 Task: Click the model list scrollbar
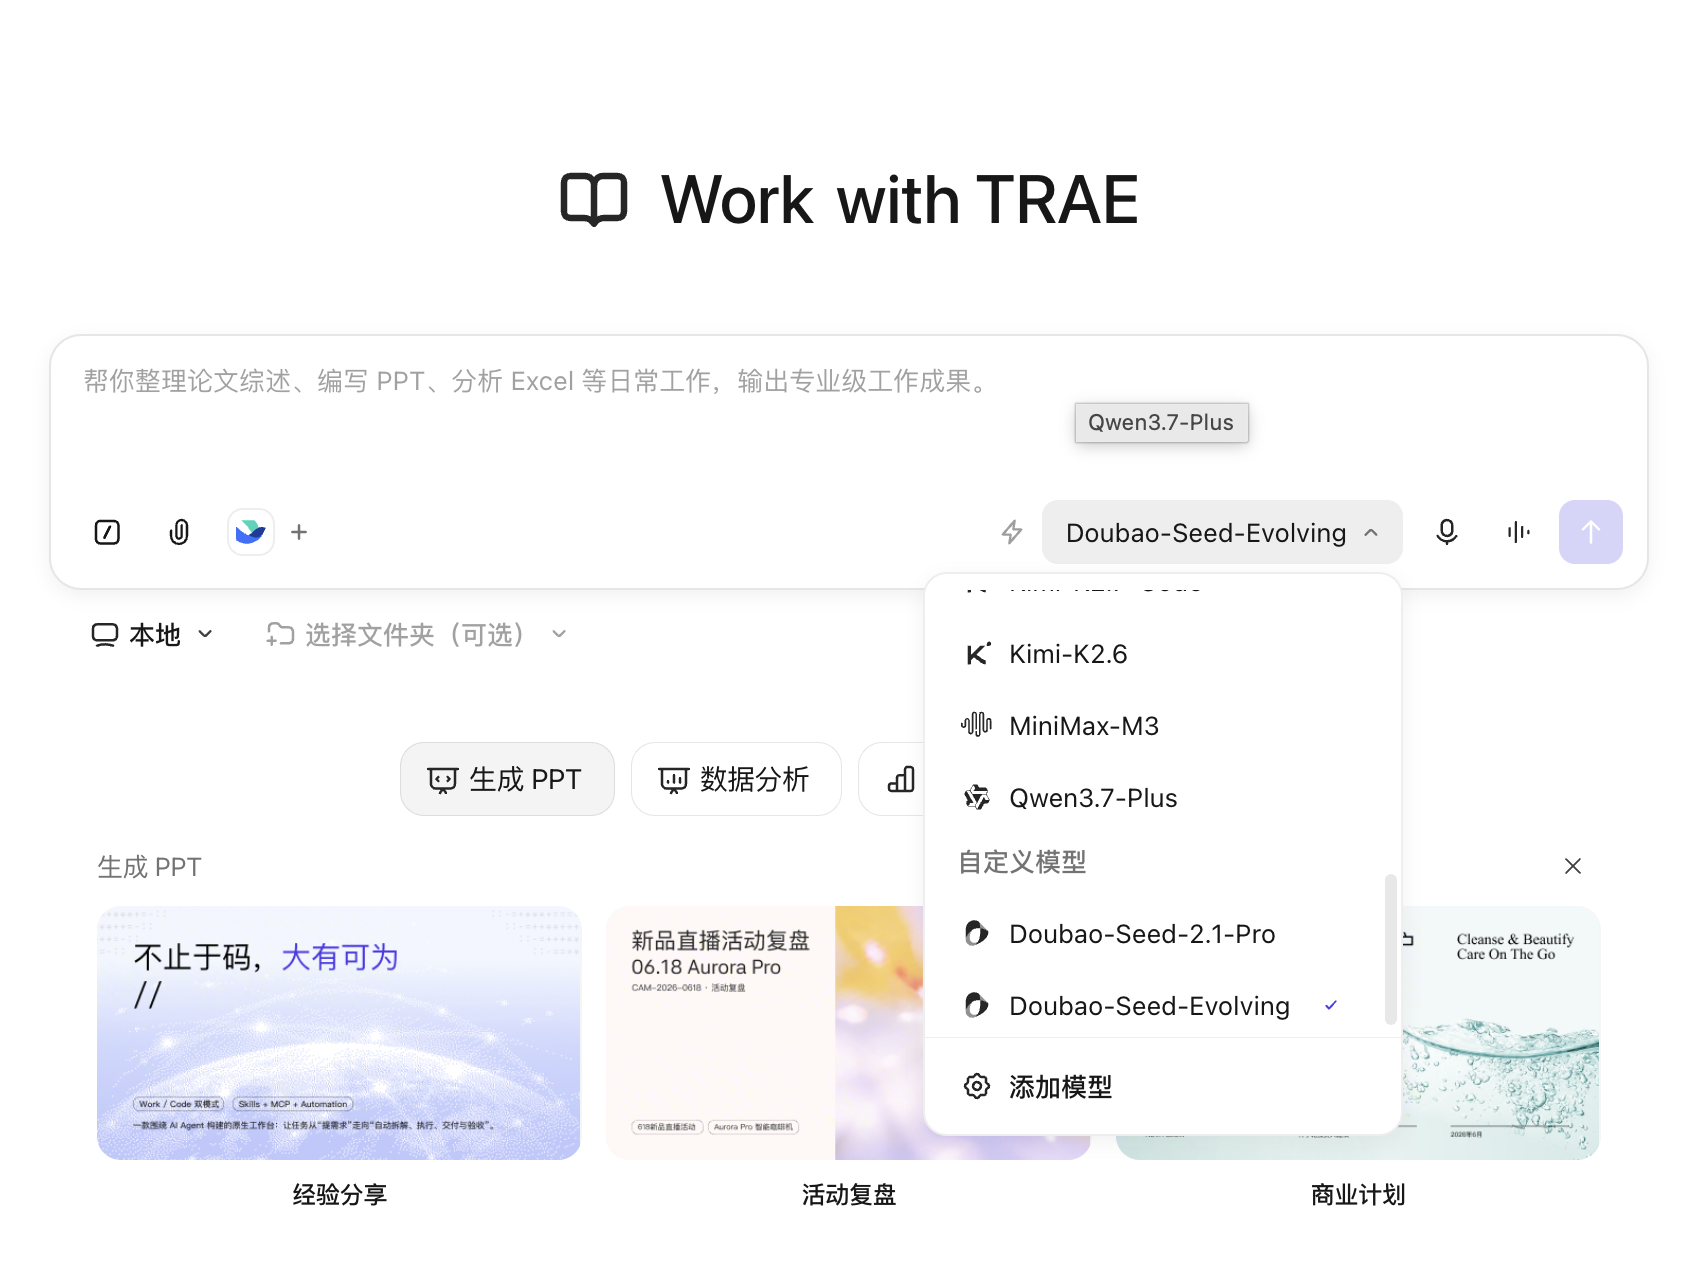tap(1390, 949)
